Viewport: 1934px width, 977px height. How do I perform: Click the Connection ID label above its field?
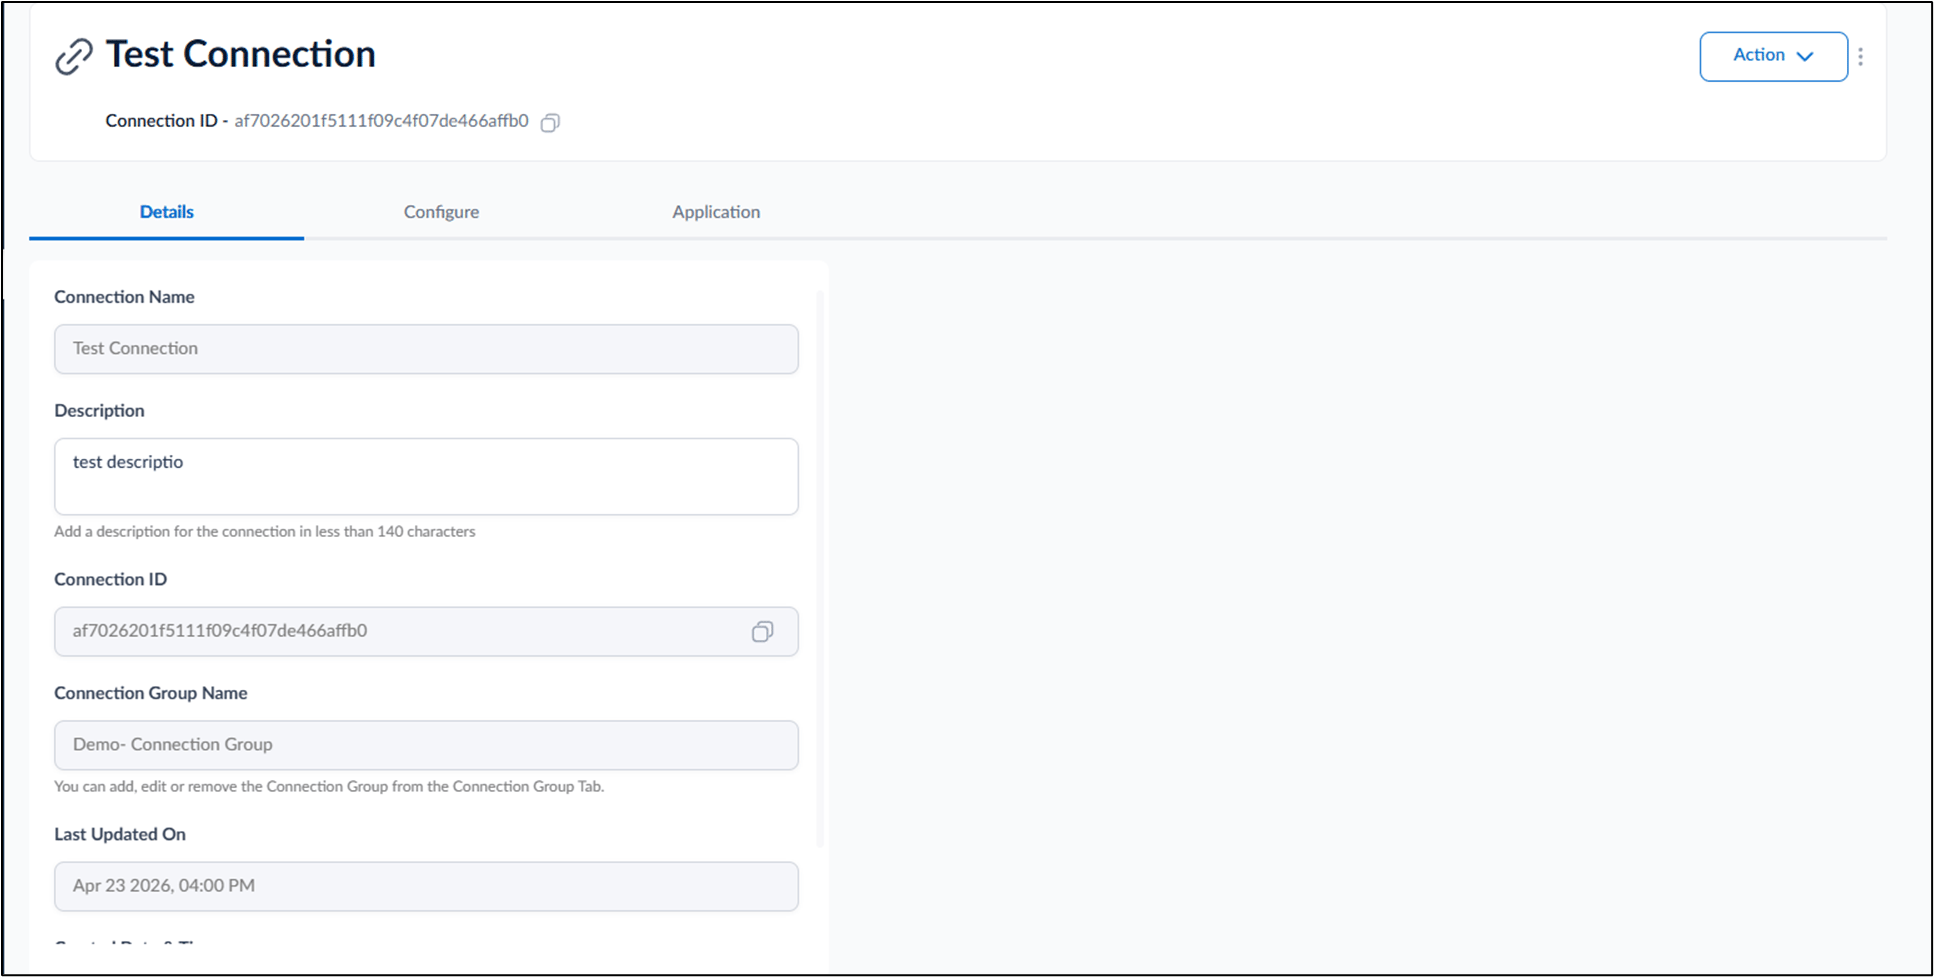pyautogui.click(x=110, y=579)
